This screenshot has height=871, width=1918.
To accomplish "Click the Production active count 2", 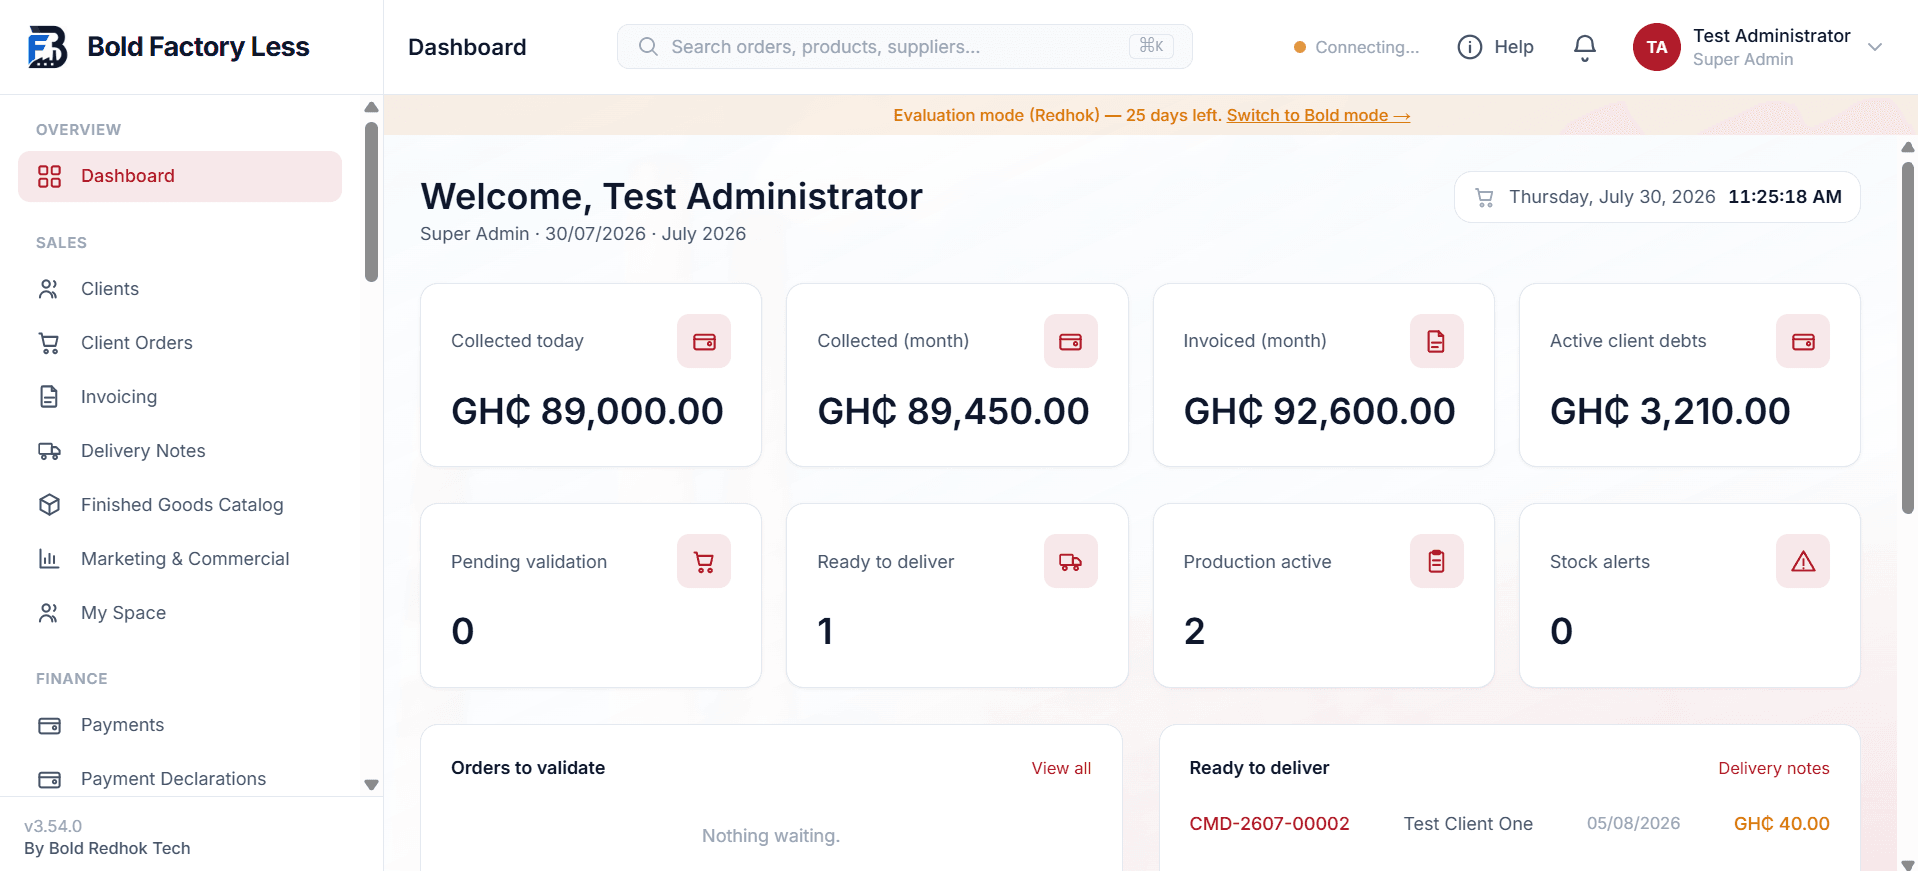I will coord(1194,632).
